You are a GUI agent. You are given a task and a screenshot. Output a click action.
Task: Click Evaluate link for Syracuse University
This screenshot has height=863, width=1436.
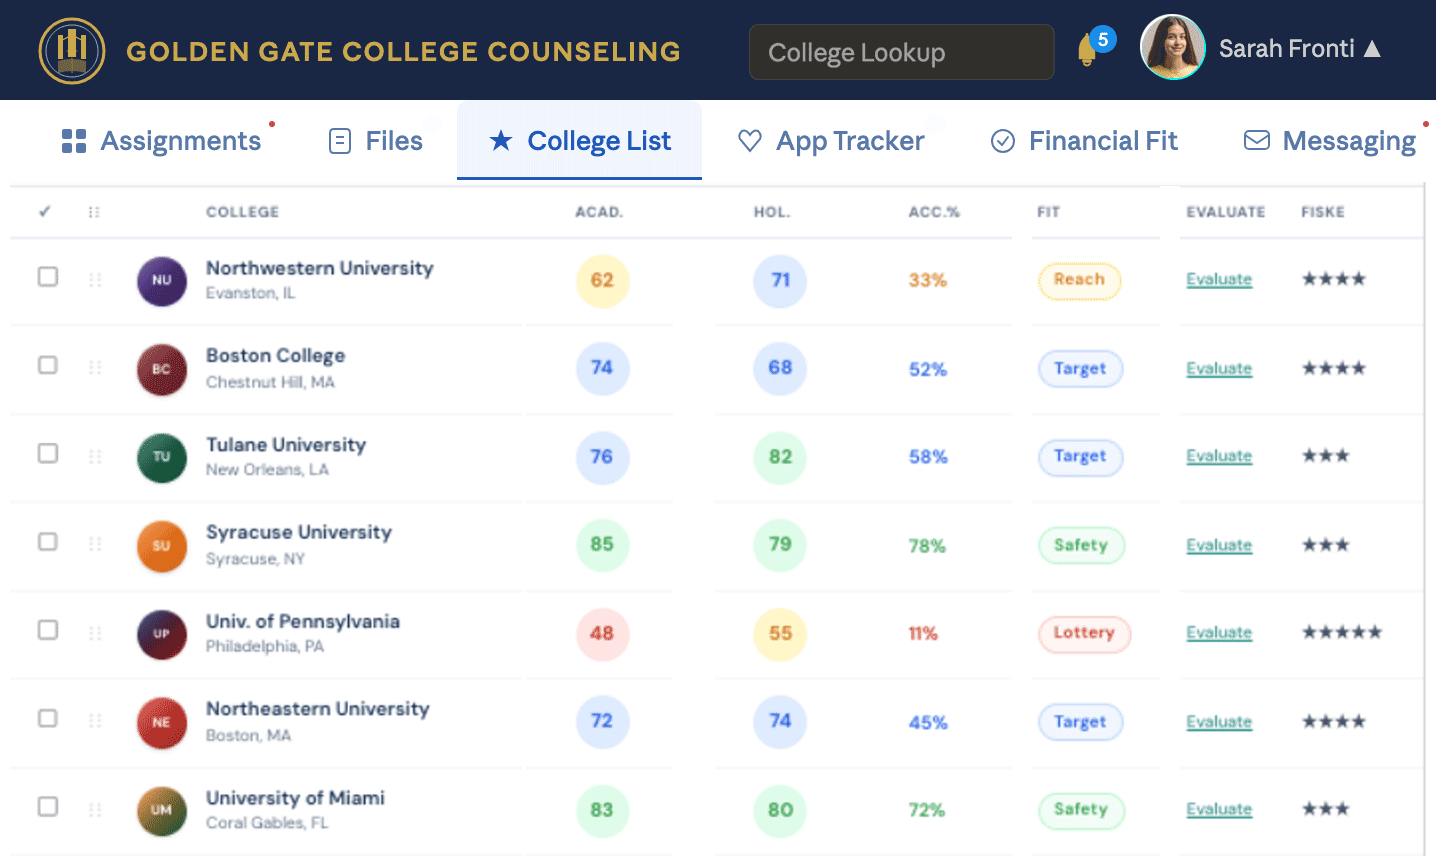1219,545
